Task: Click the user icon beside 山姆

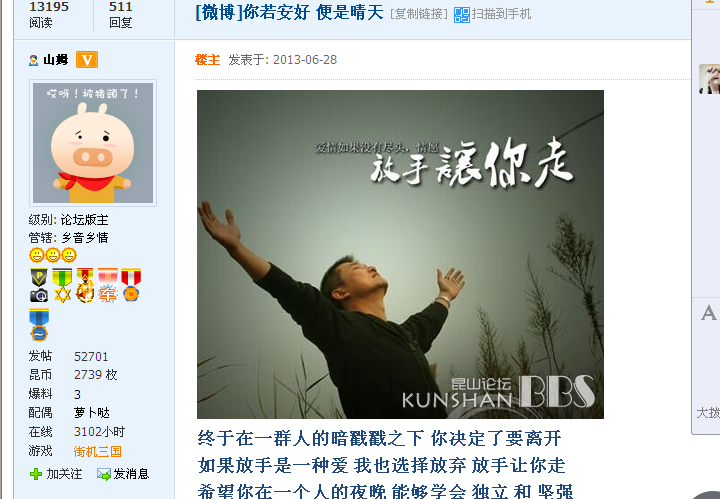Action: (x=34, y=60)
